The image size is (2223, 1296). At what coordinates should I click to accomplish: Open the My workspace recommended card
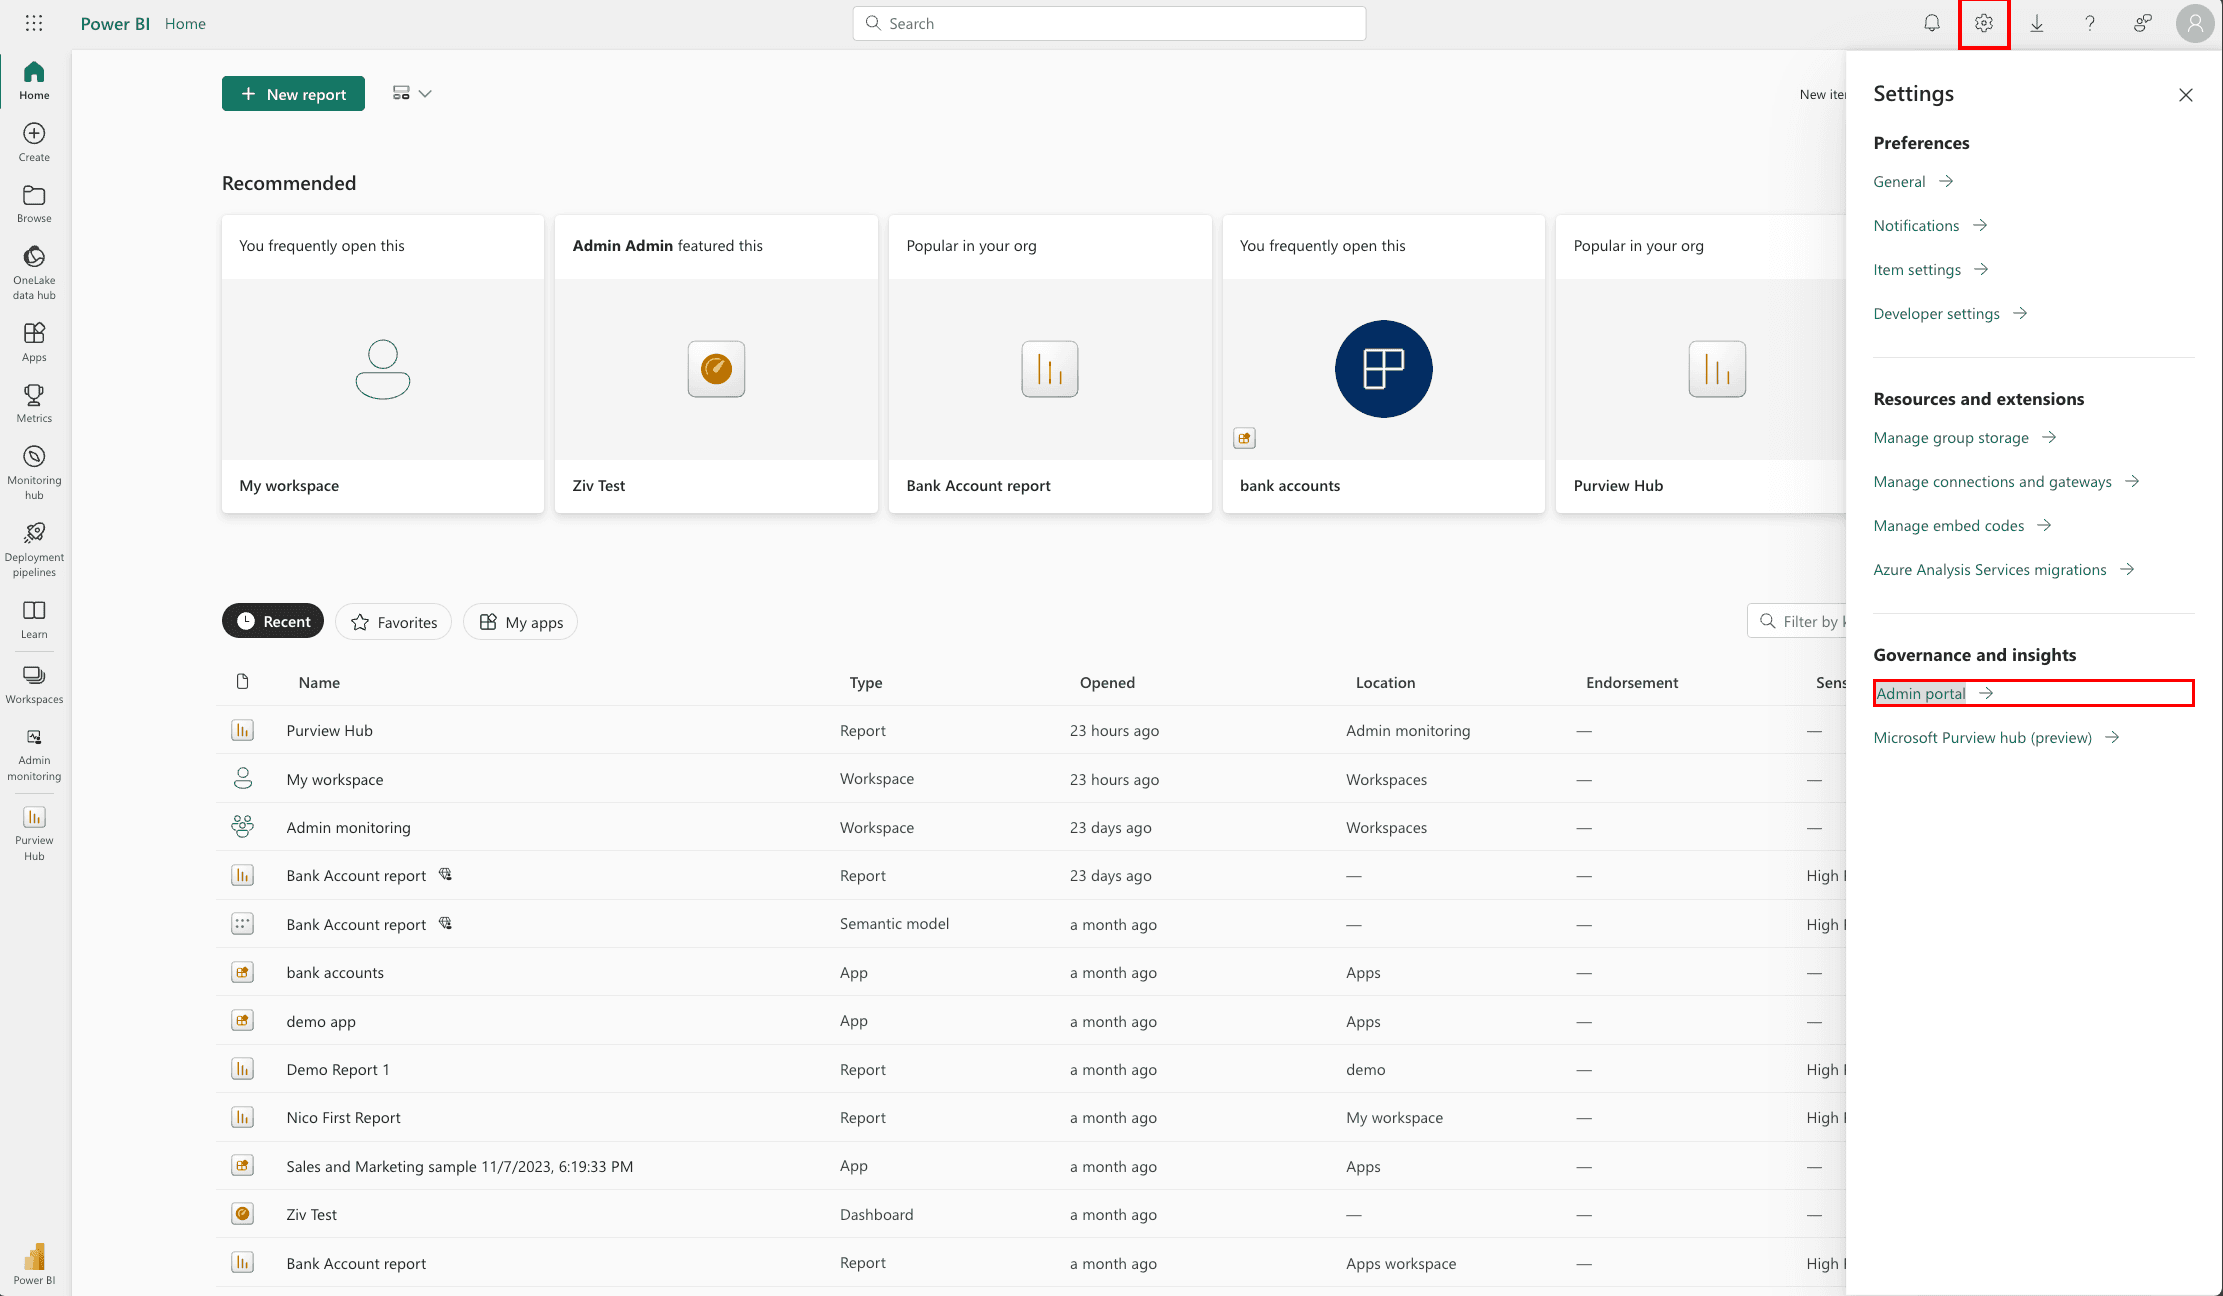click(x=383, y=364)
